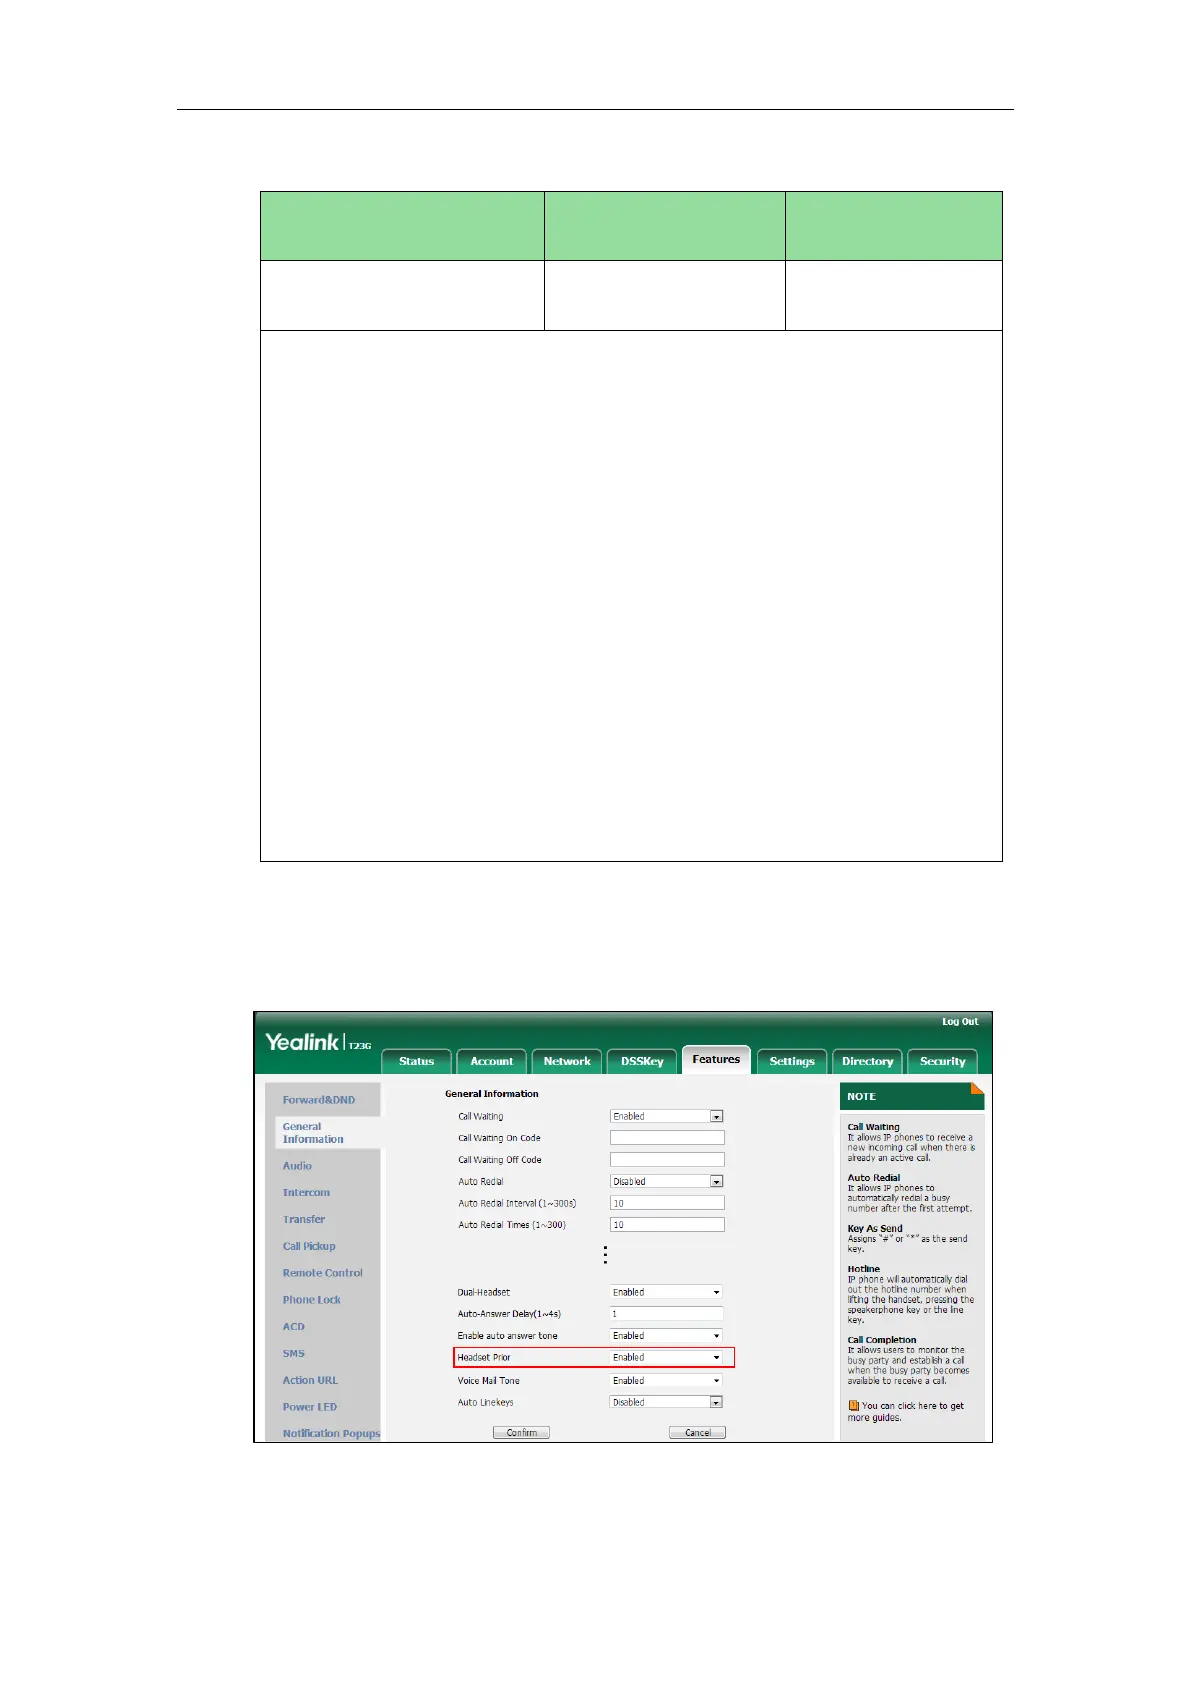Open the DSSKey tab
Image resolution: width=1191 pixels, height=1684 pixels.
pos(642,1061)
